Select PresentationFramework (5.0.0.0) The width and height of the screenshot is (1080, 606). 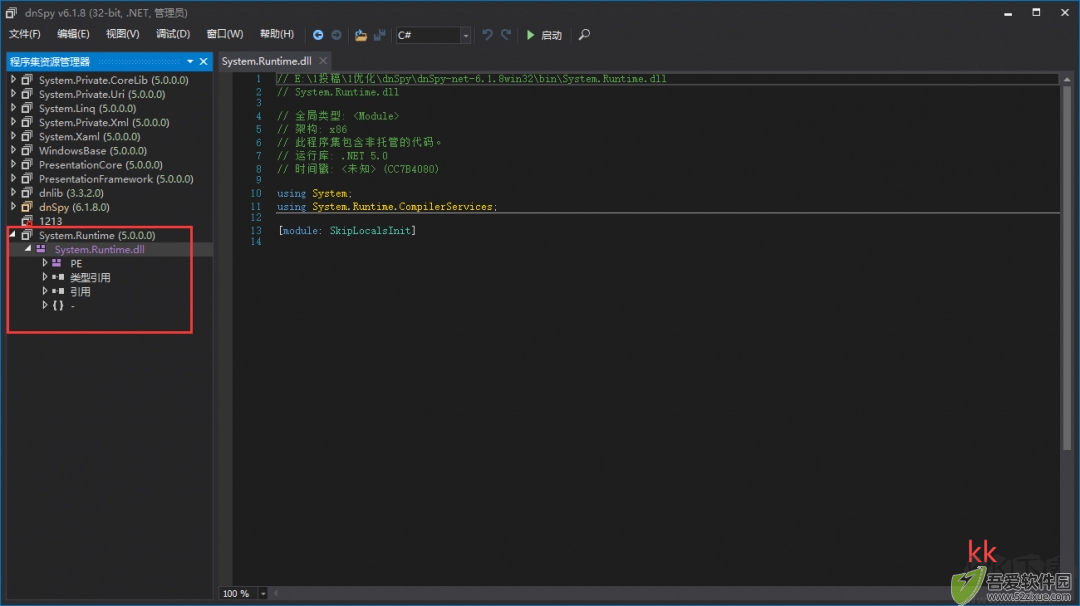[x=116, y=178]
